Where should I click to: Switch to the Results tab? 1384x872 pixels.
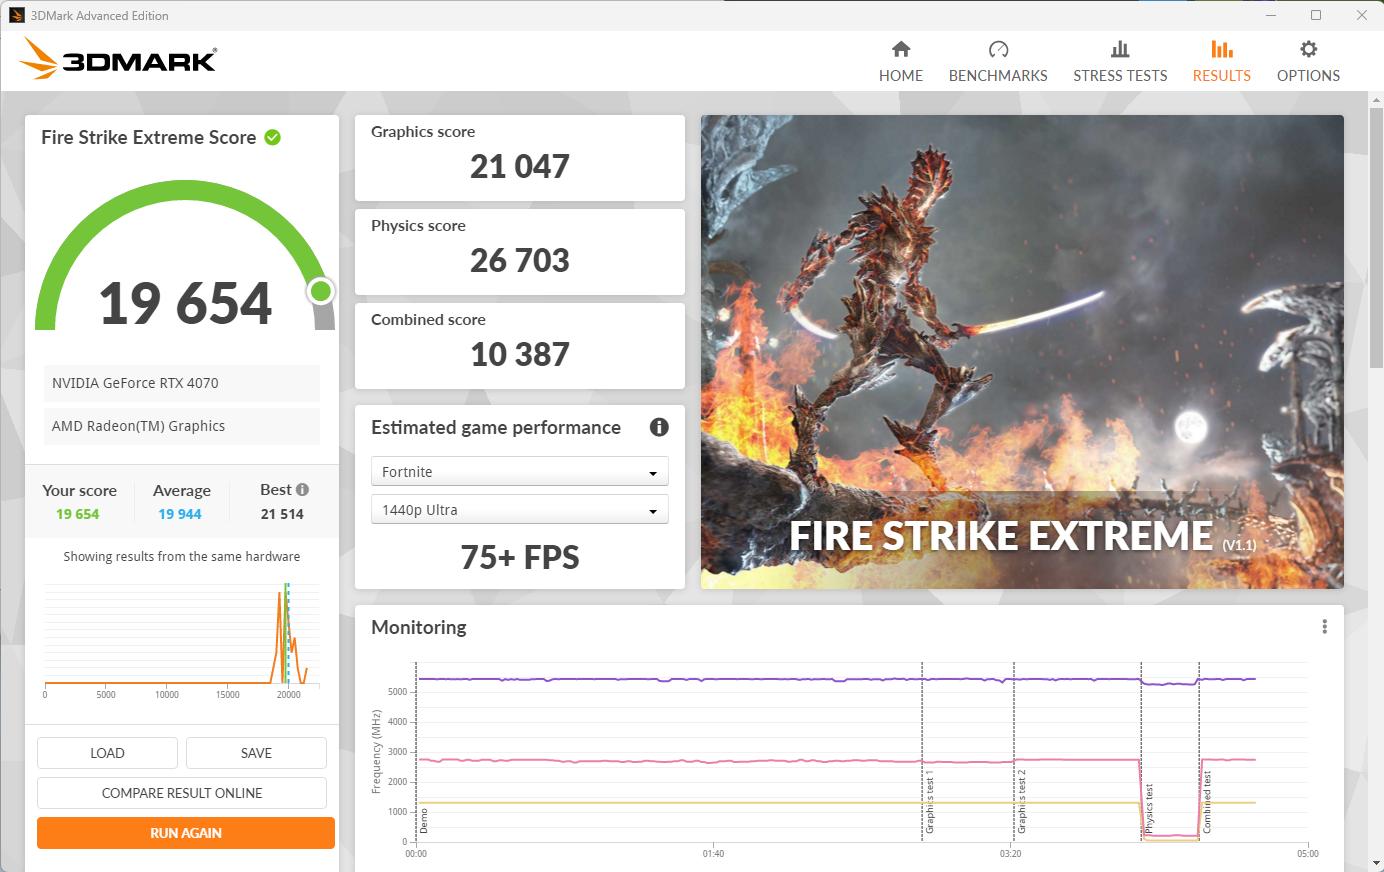[x=1221, y=61]
